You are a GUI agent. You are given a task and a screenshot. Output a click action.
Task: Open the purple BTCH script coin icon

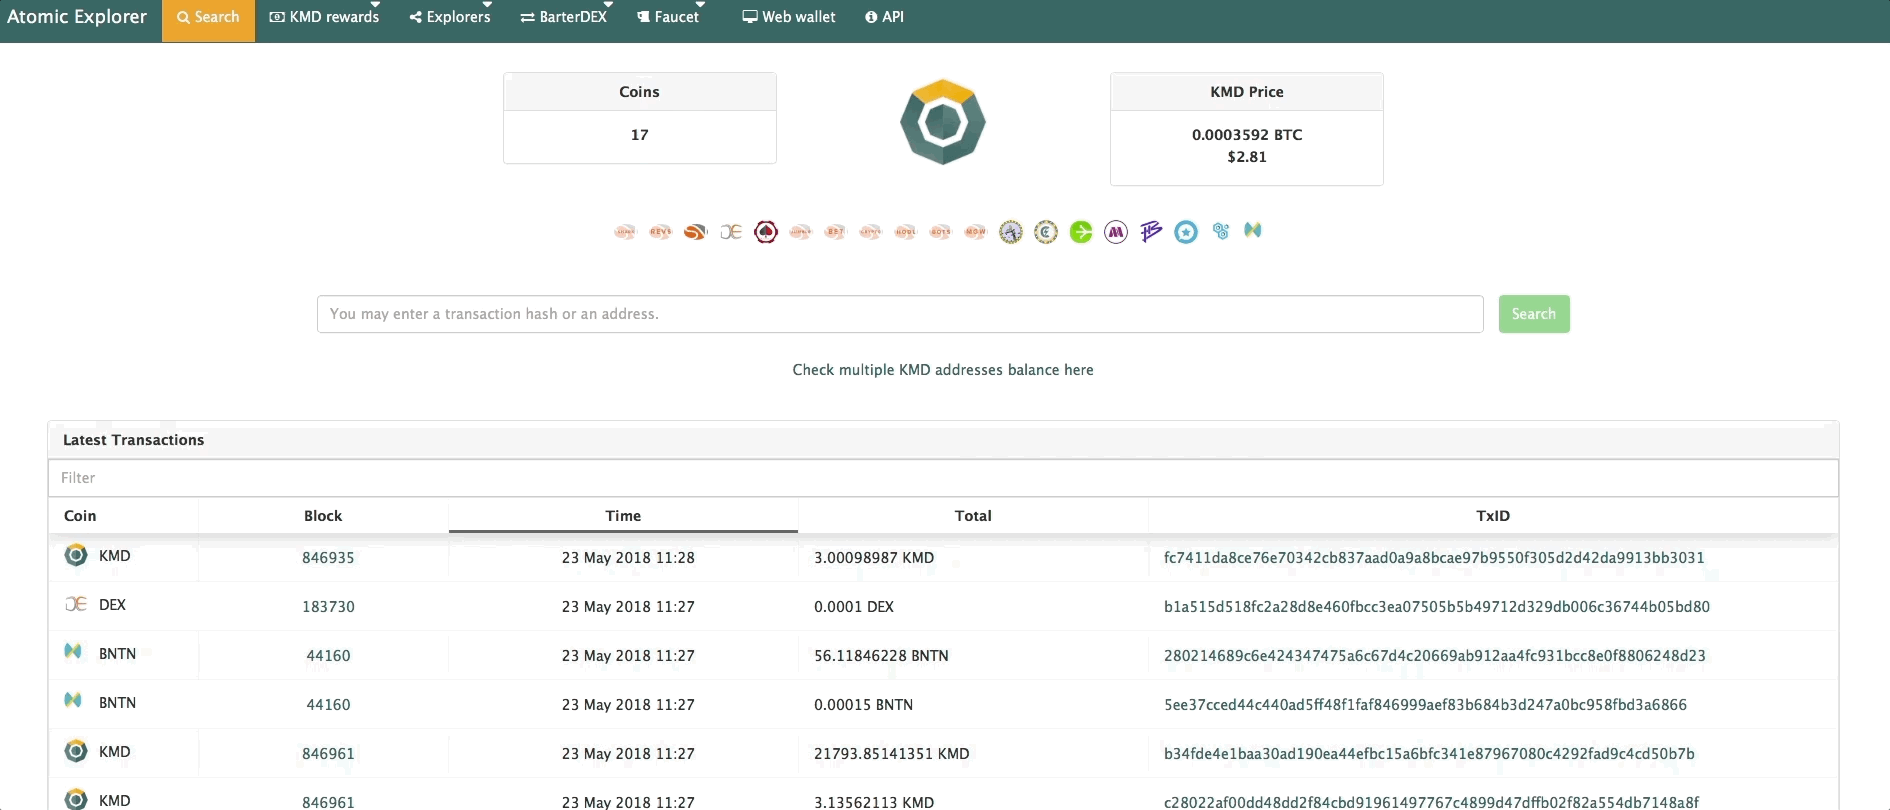click(1151, 232)
